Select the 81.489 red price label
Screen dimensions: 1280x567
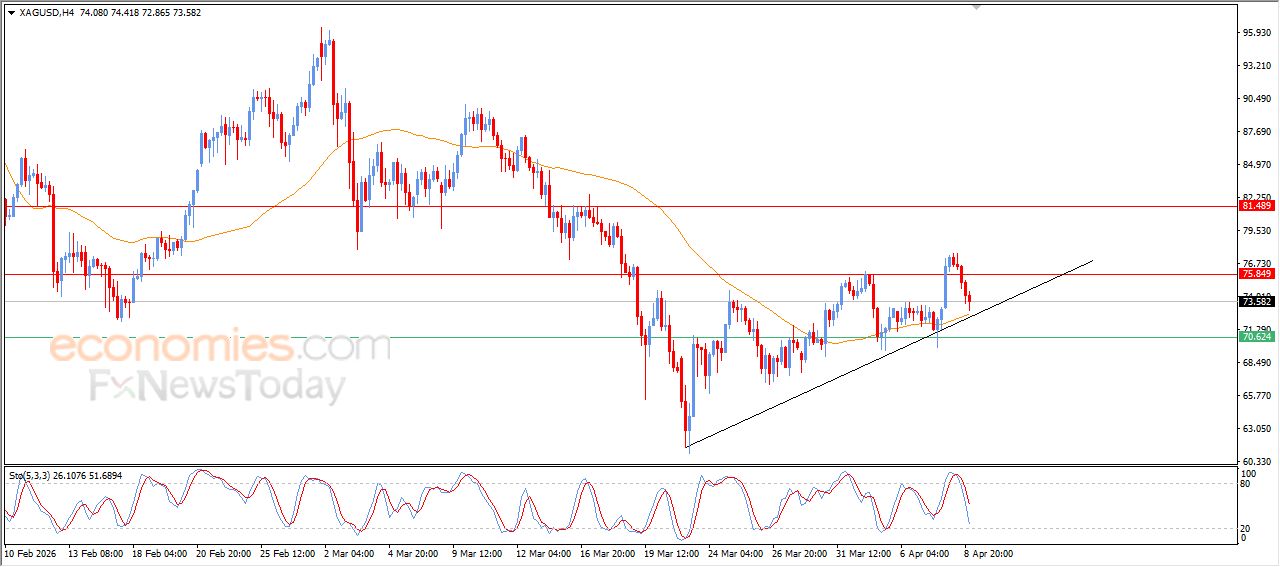pos(1256,206)
